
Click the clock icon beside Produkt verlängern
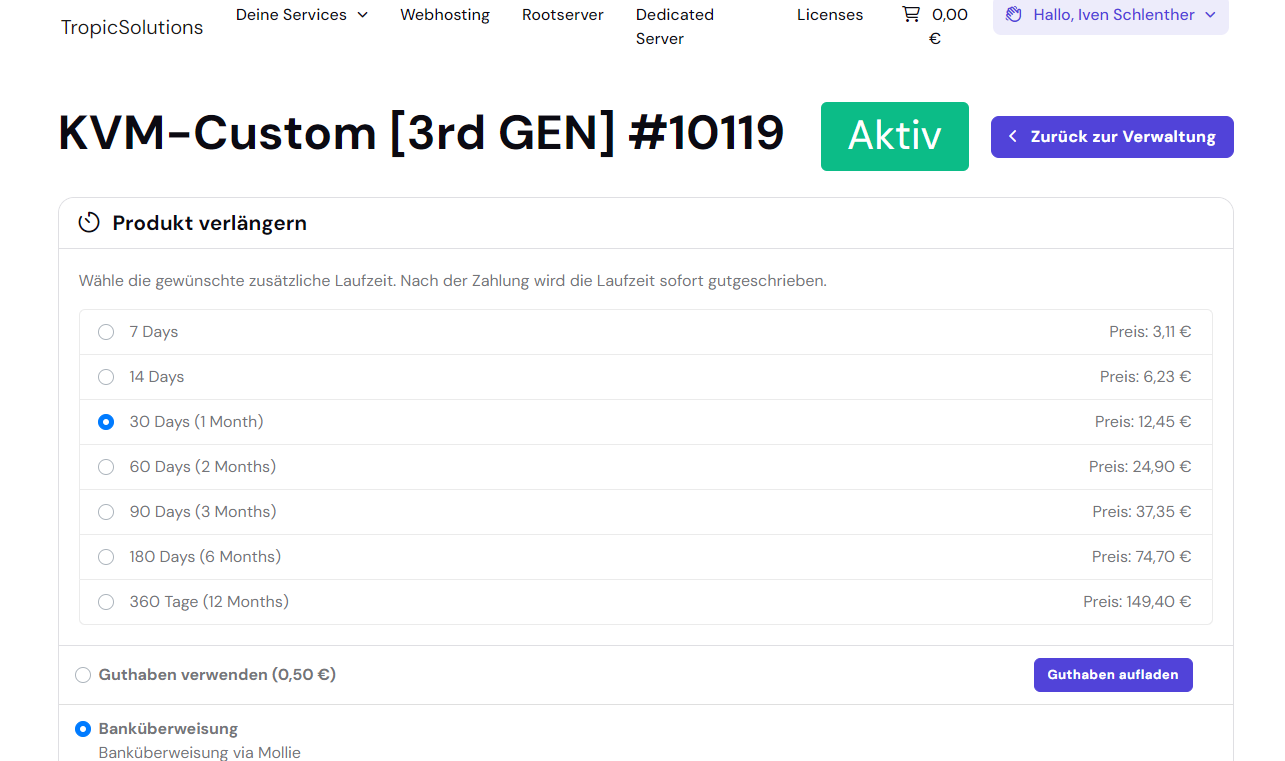click(89, 223)
